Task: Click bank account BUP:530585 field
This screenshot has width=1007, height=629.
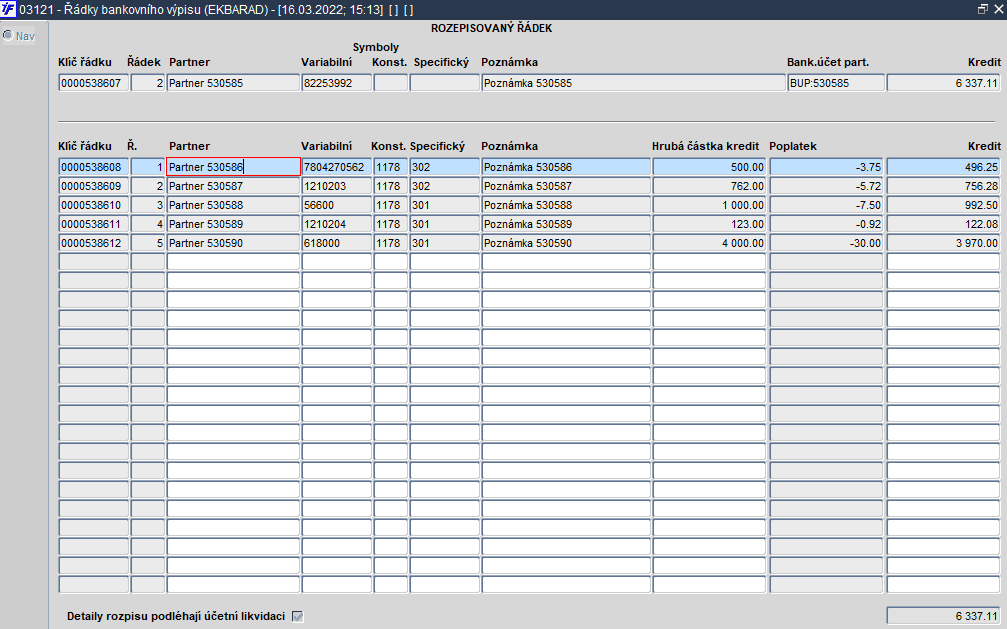Action: (x=836, y=83)
